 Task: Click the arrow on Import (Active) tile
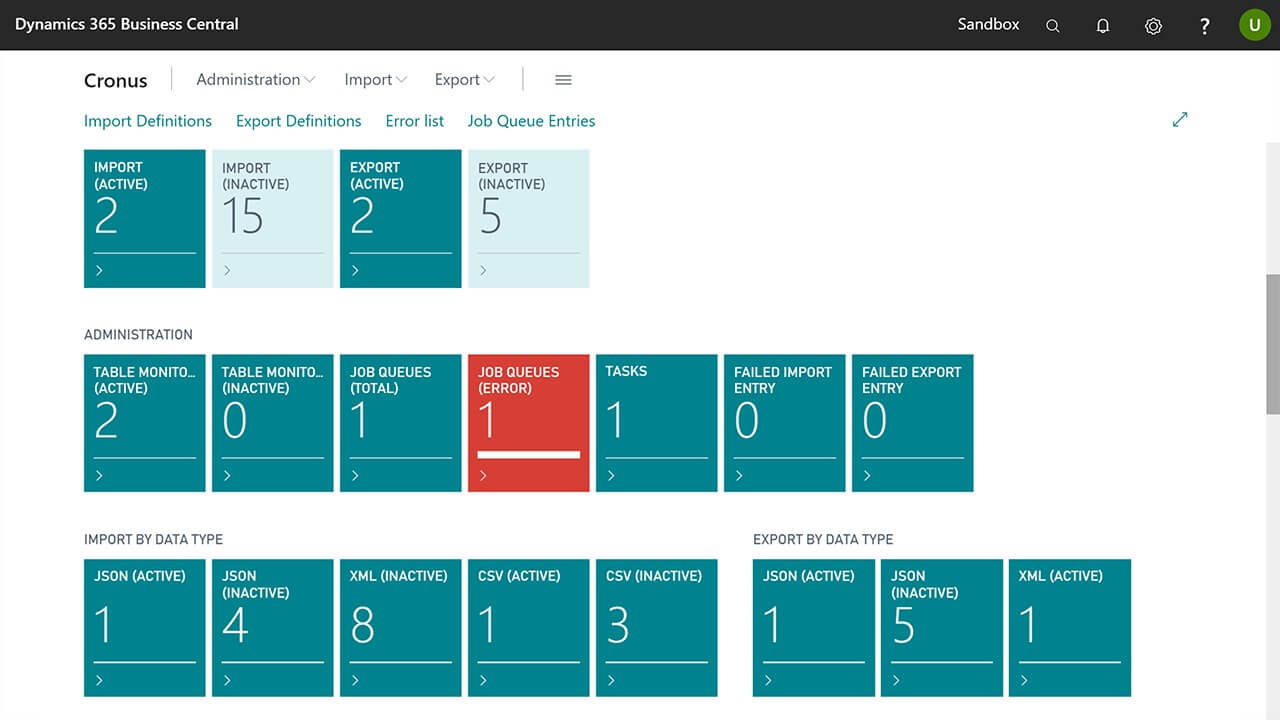(99, 271)
